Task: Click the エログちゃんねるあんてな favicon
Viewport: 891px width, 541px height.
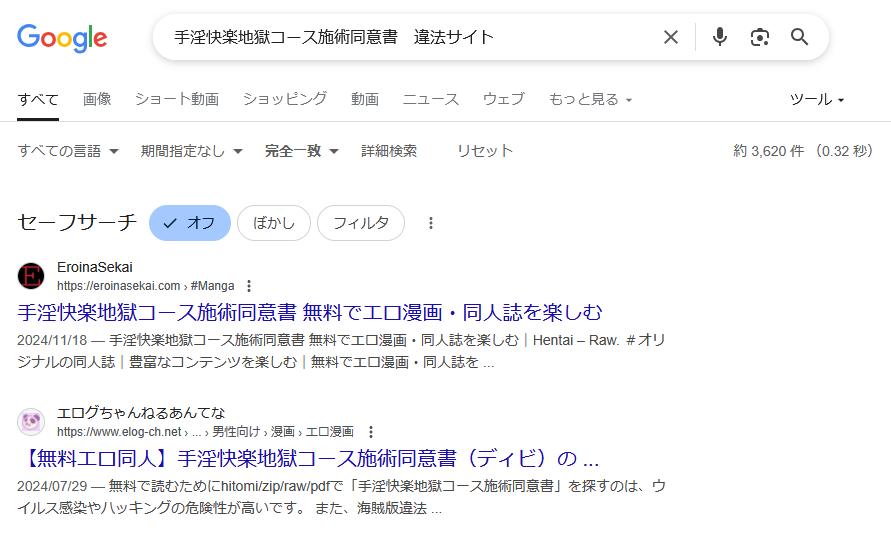Action: pos(31,422)
